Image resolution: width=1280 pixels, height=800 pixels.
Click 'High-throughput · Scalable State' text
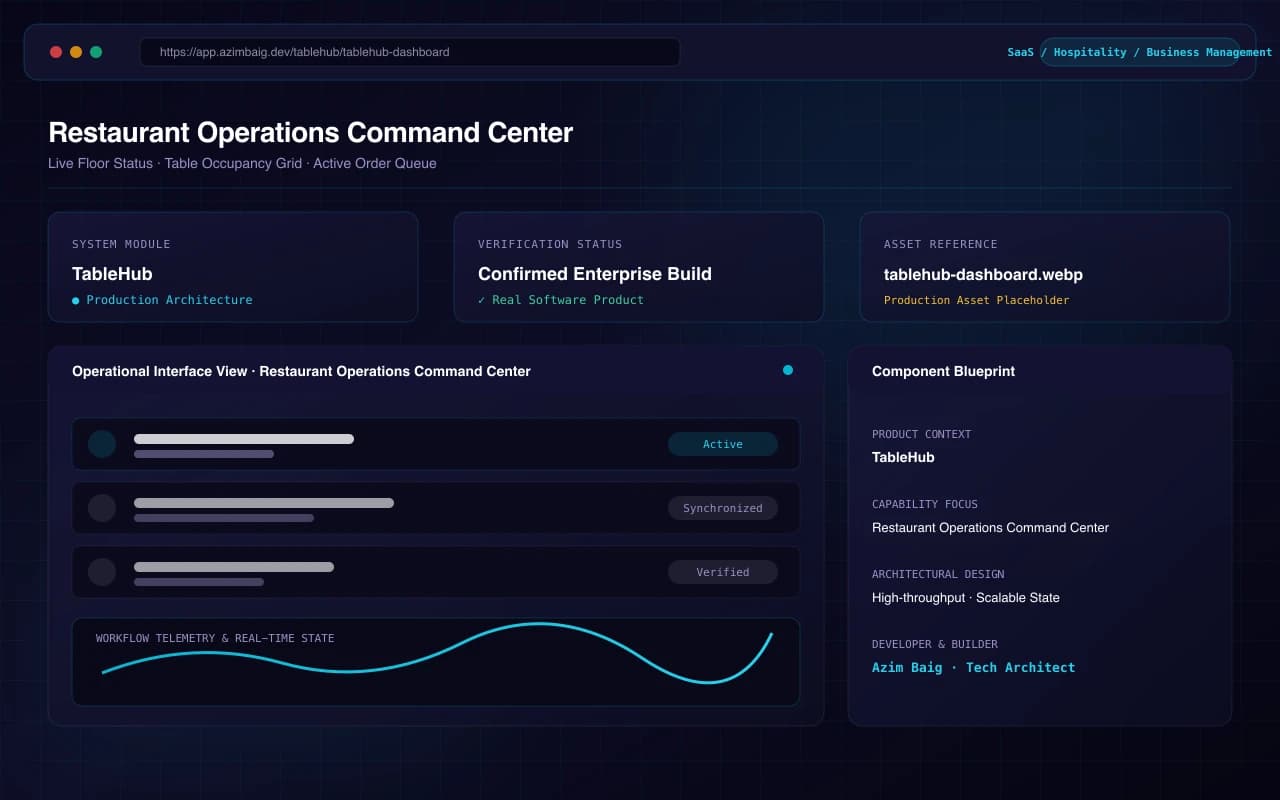[x=966, y=597]
